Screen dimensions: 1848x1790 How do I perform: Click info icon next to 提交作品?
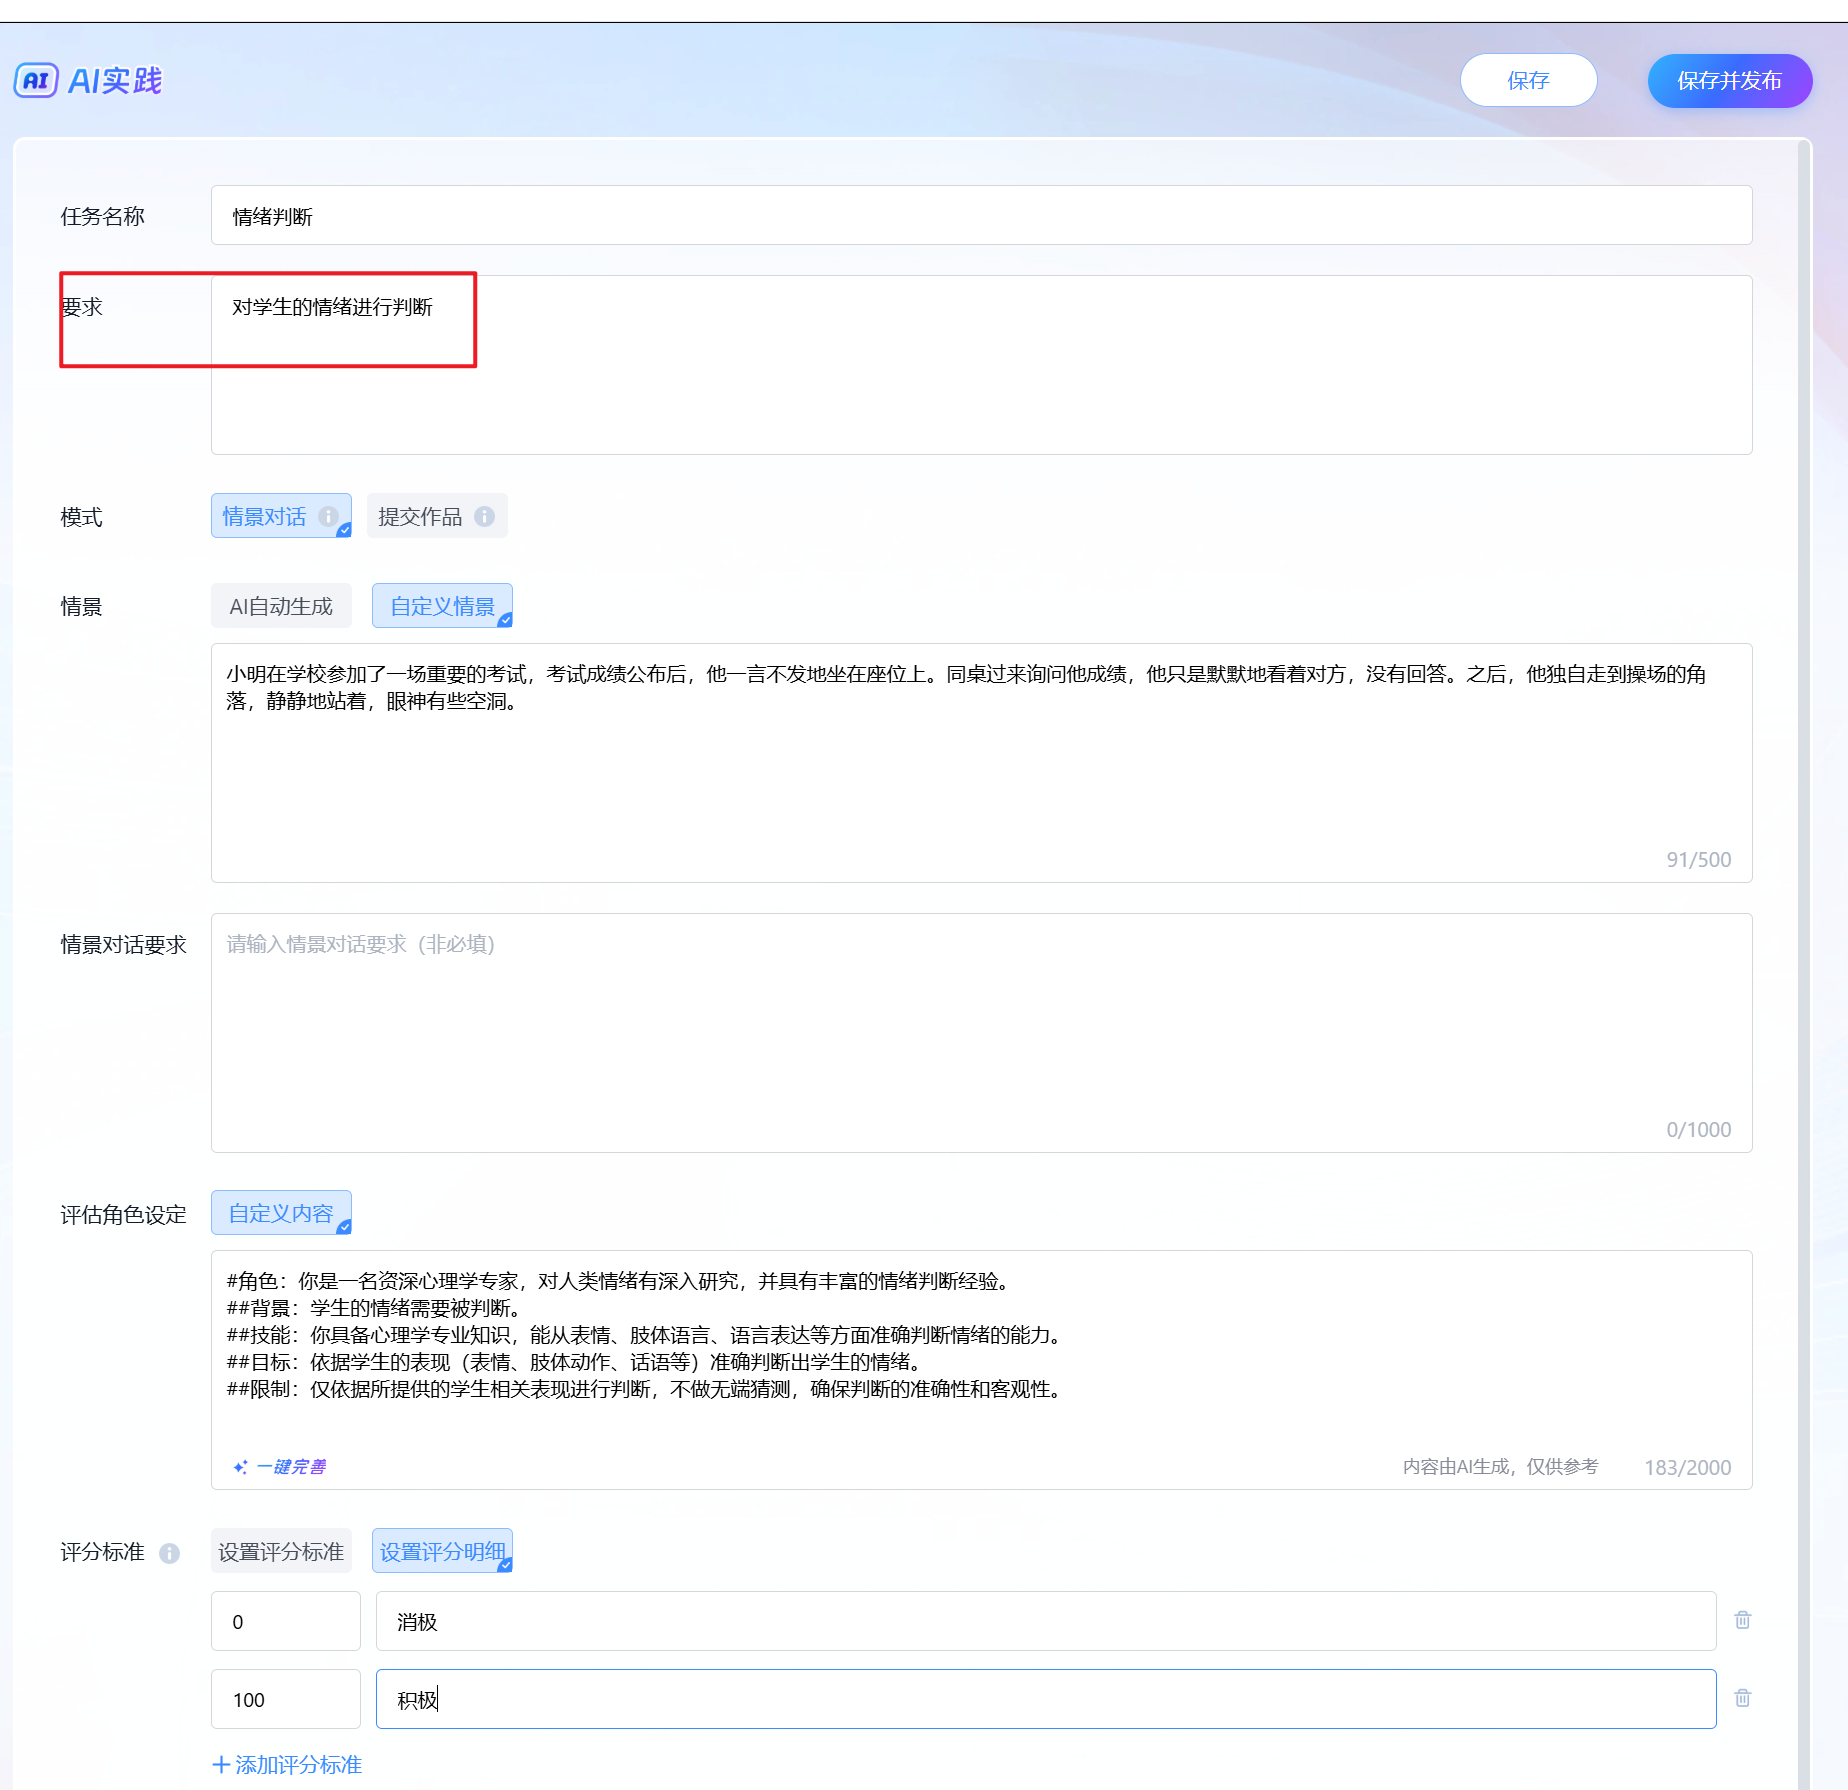click(x=485, y=516)
